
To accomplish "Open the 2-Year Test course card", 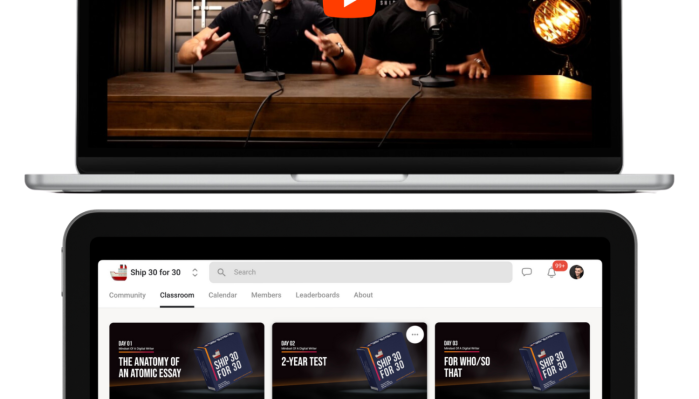I will click(350, 361).
